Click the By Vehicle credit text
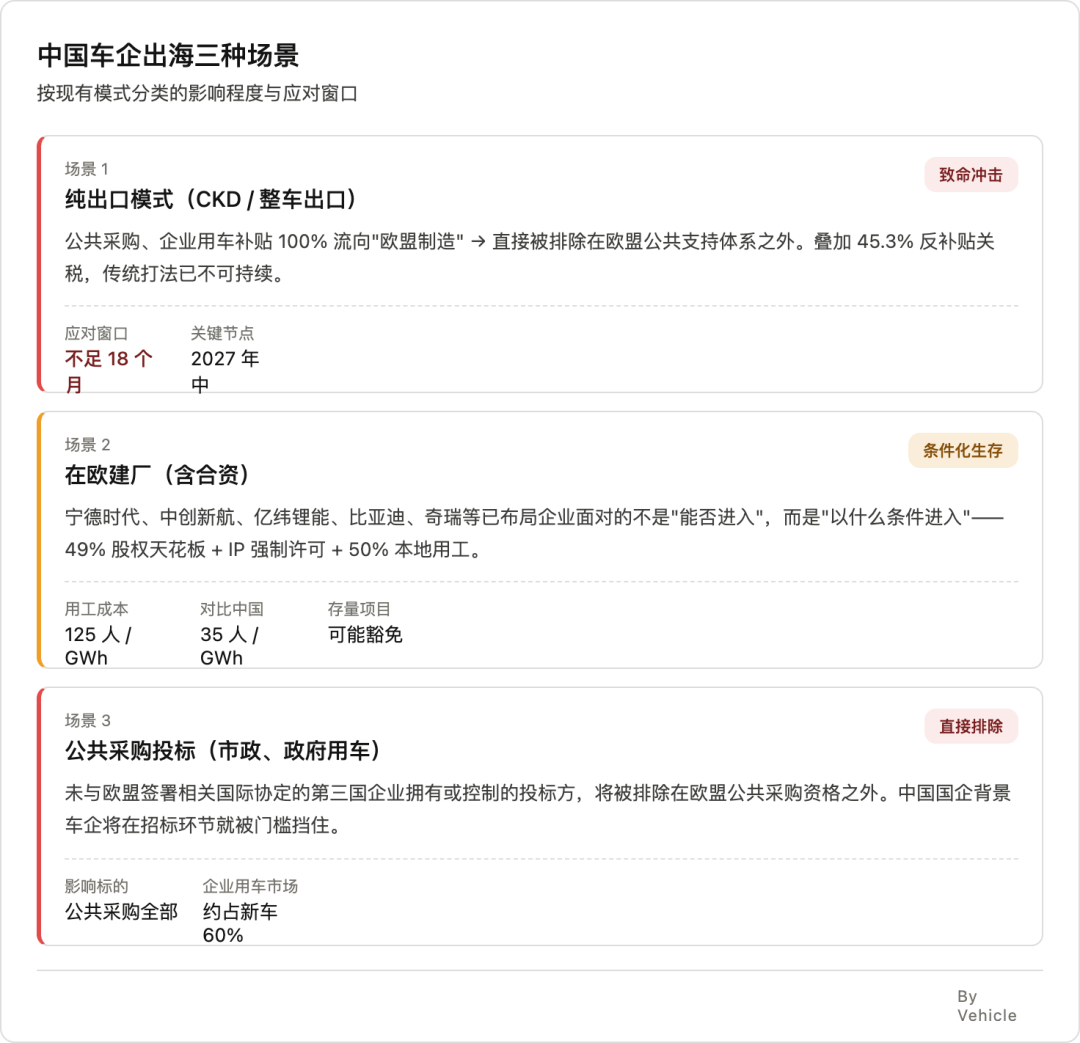The width and height of the screenshot is (1080, 1043). pos(986,1006)
